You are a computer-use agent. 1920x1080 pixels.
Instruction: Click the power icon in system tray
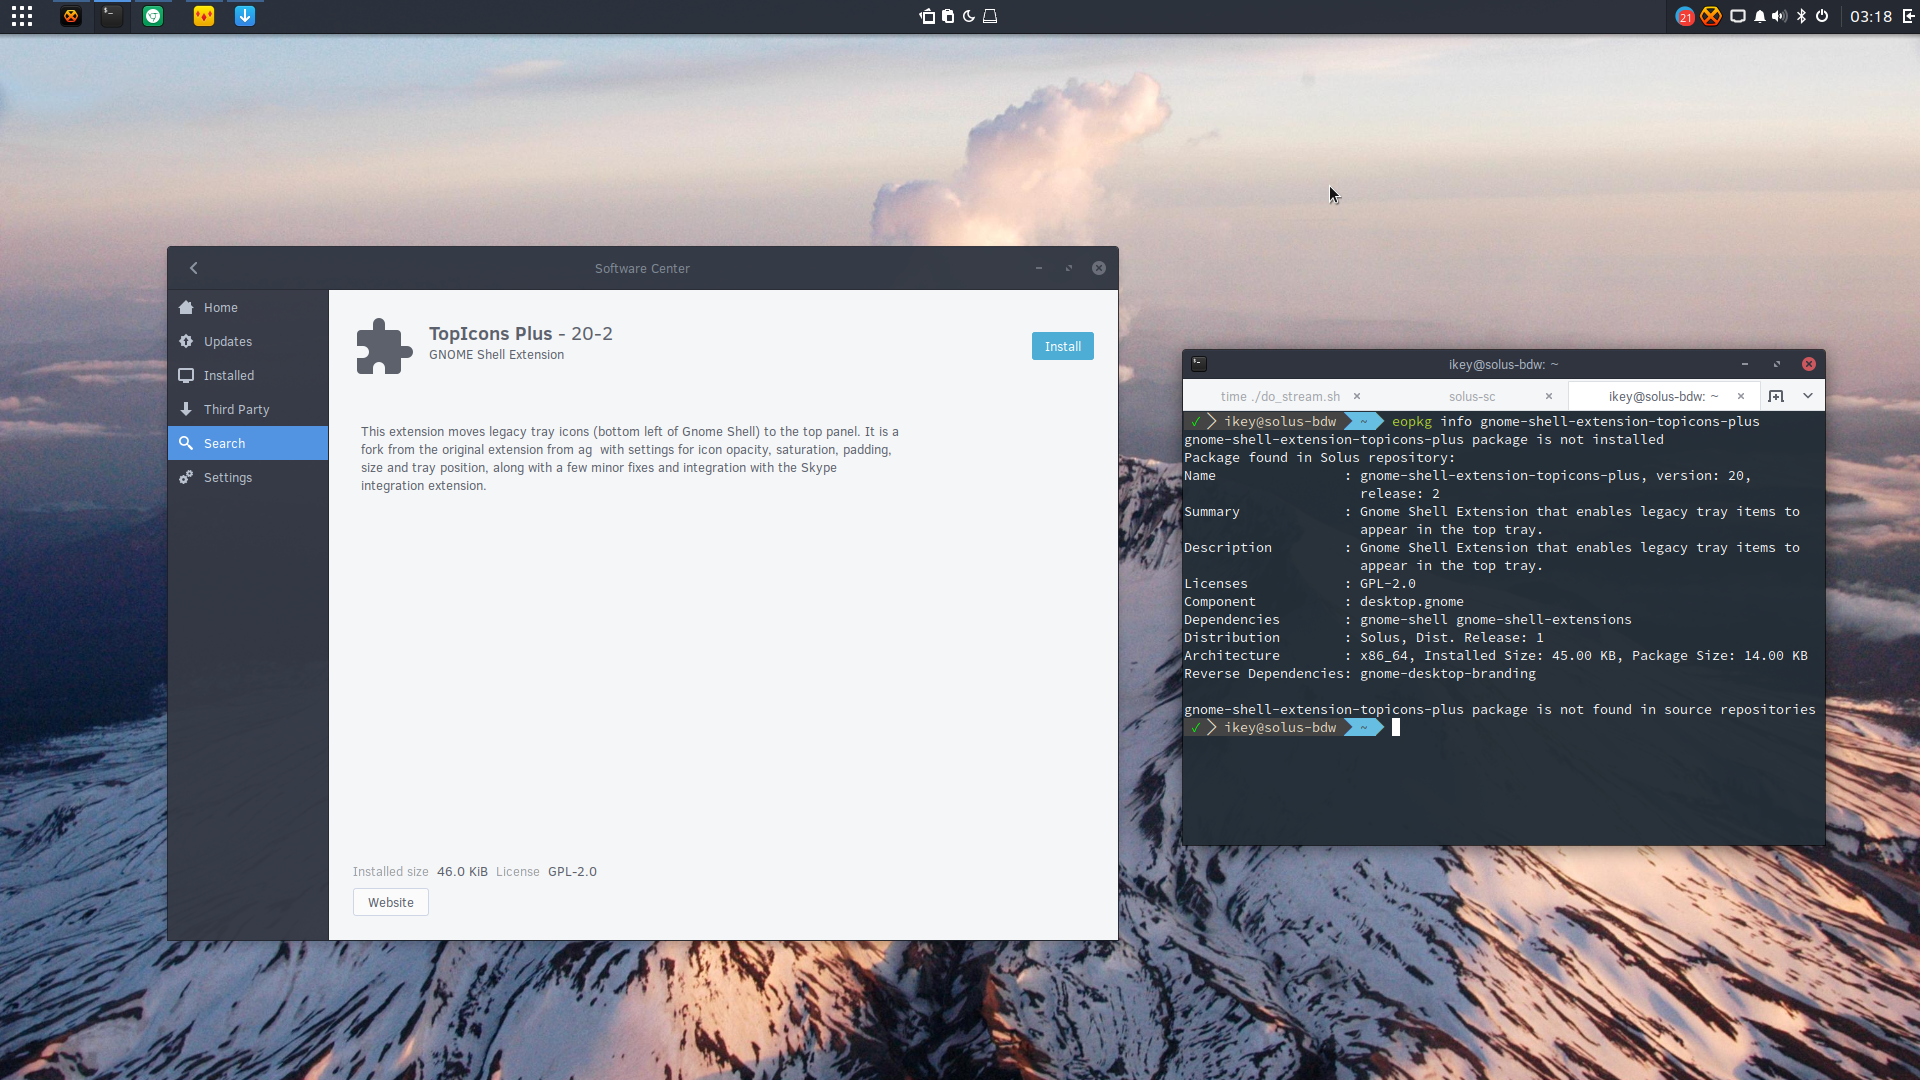[x=1822, y=16]
